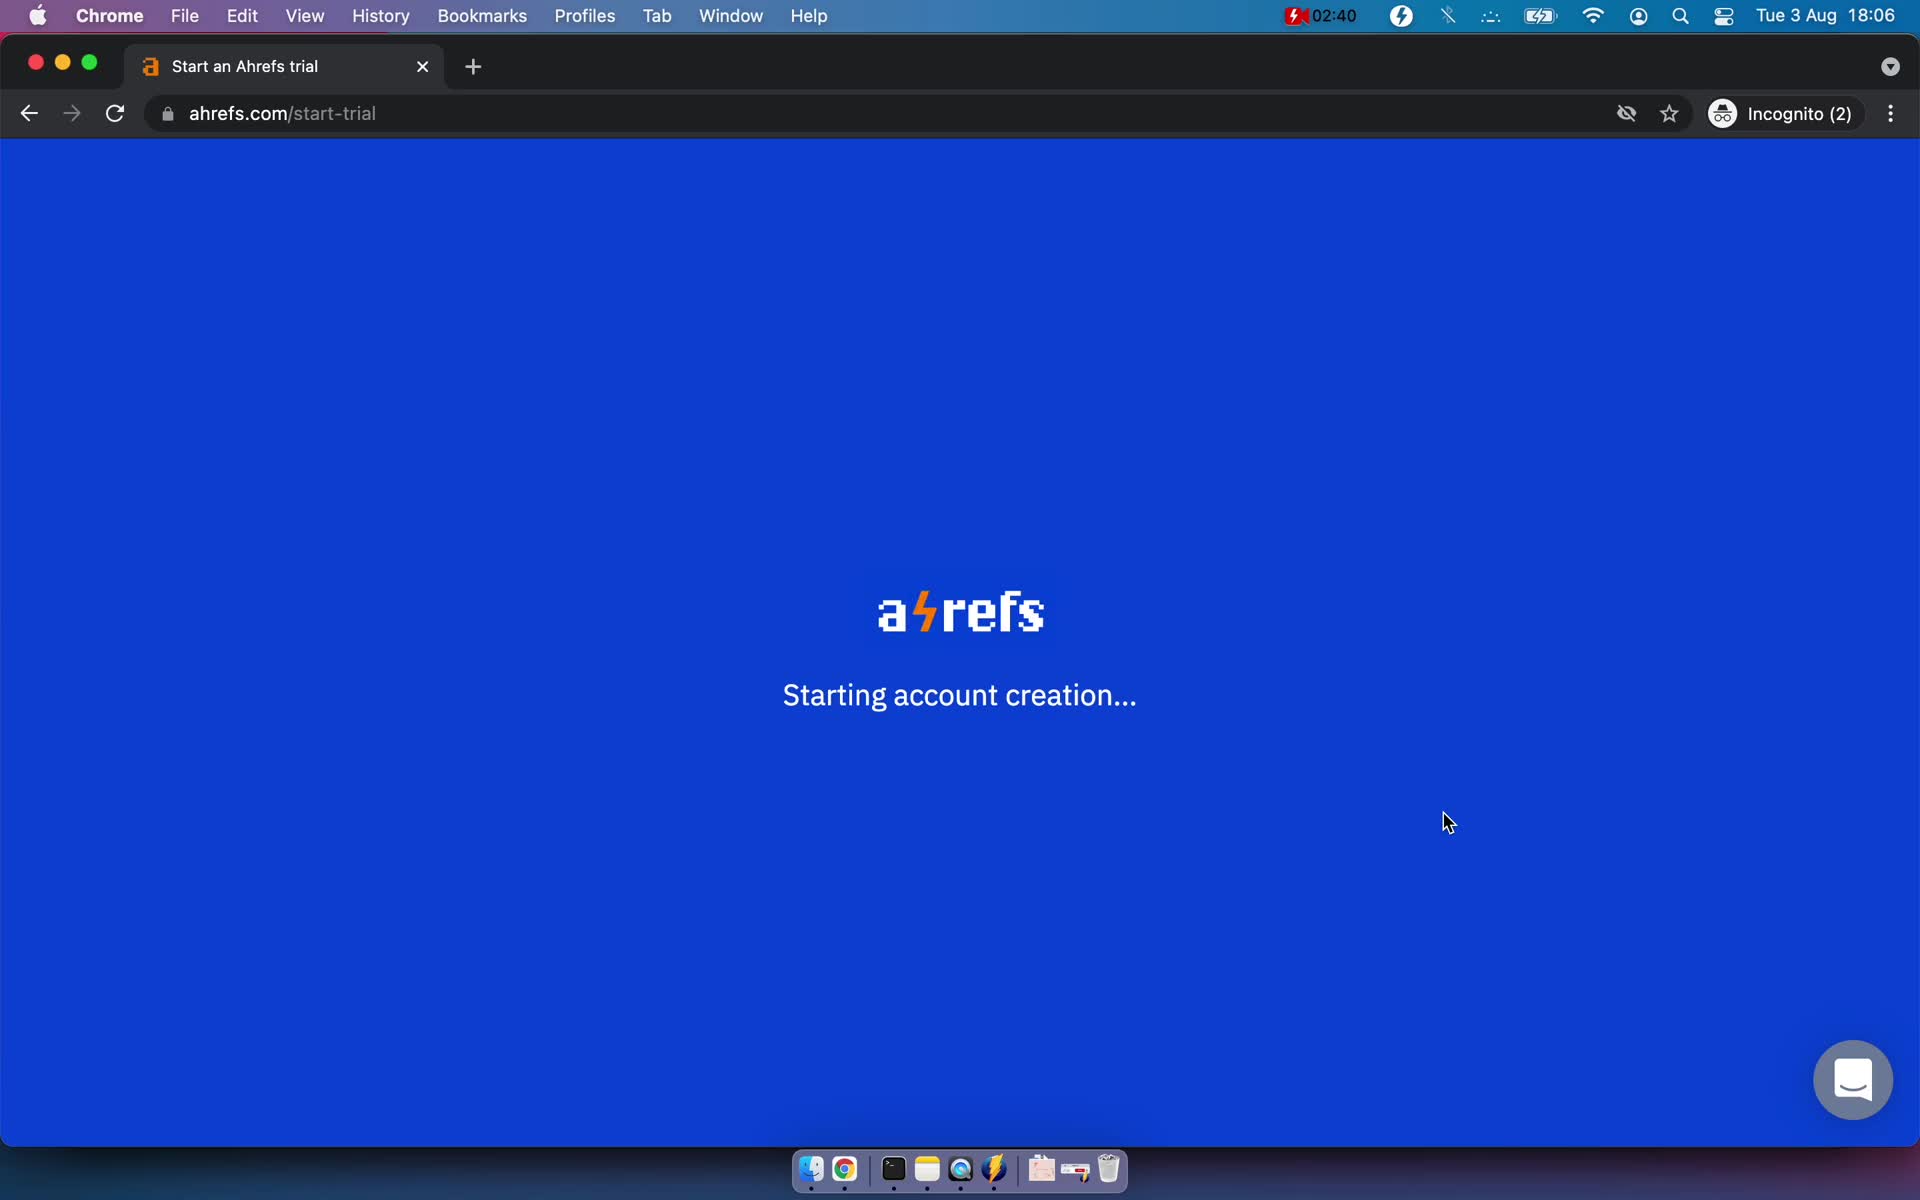Open Control Center toggles icon

[x=1723, y=16]
